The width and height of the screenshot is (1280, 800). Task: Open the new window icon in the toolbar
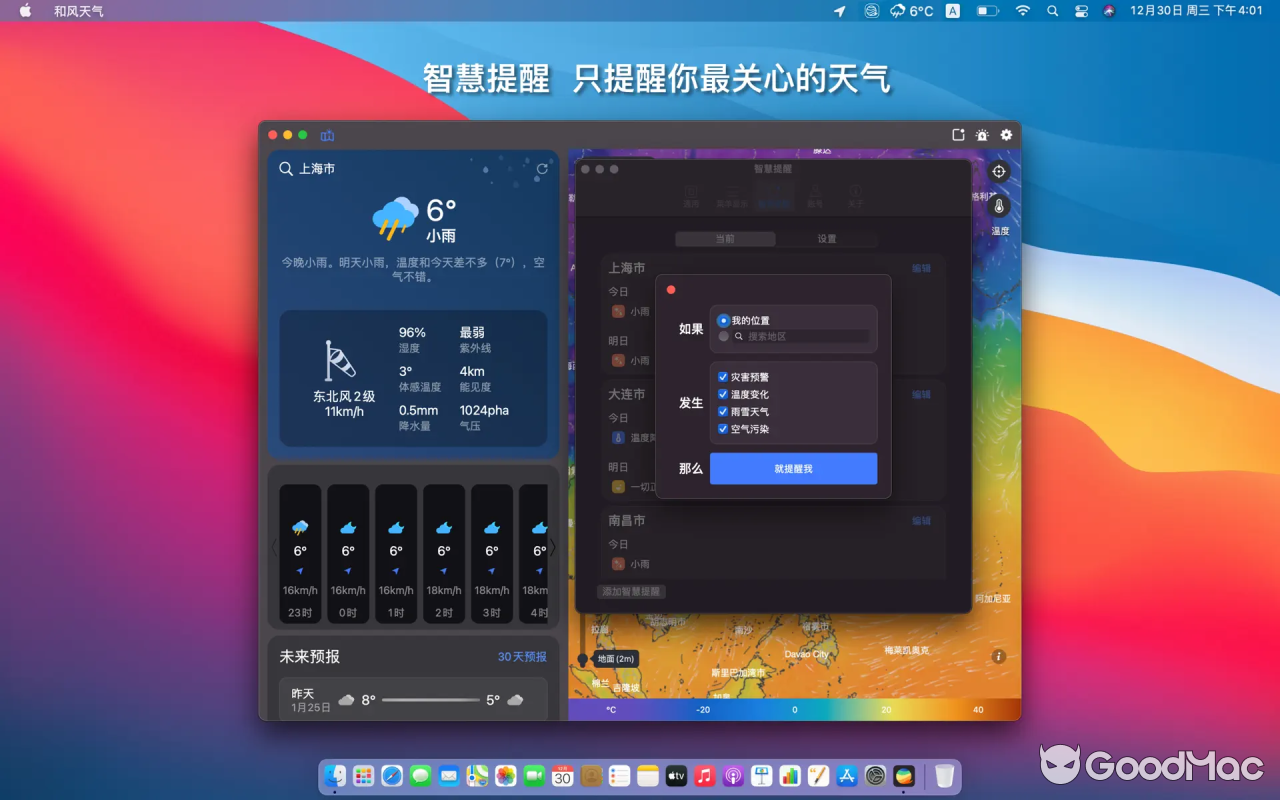(x=957, y=134)
